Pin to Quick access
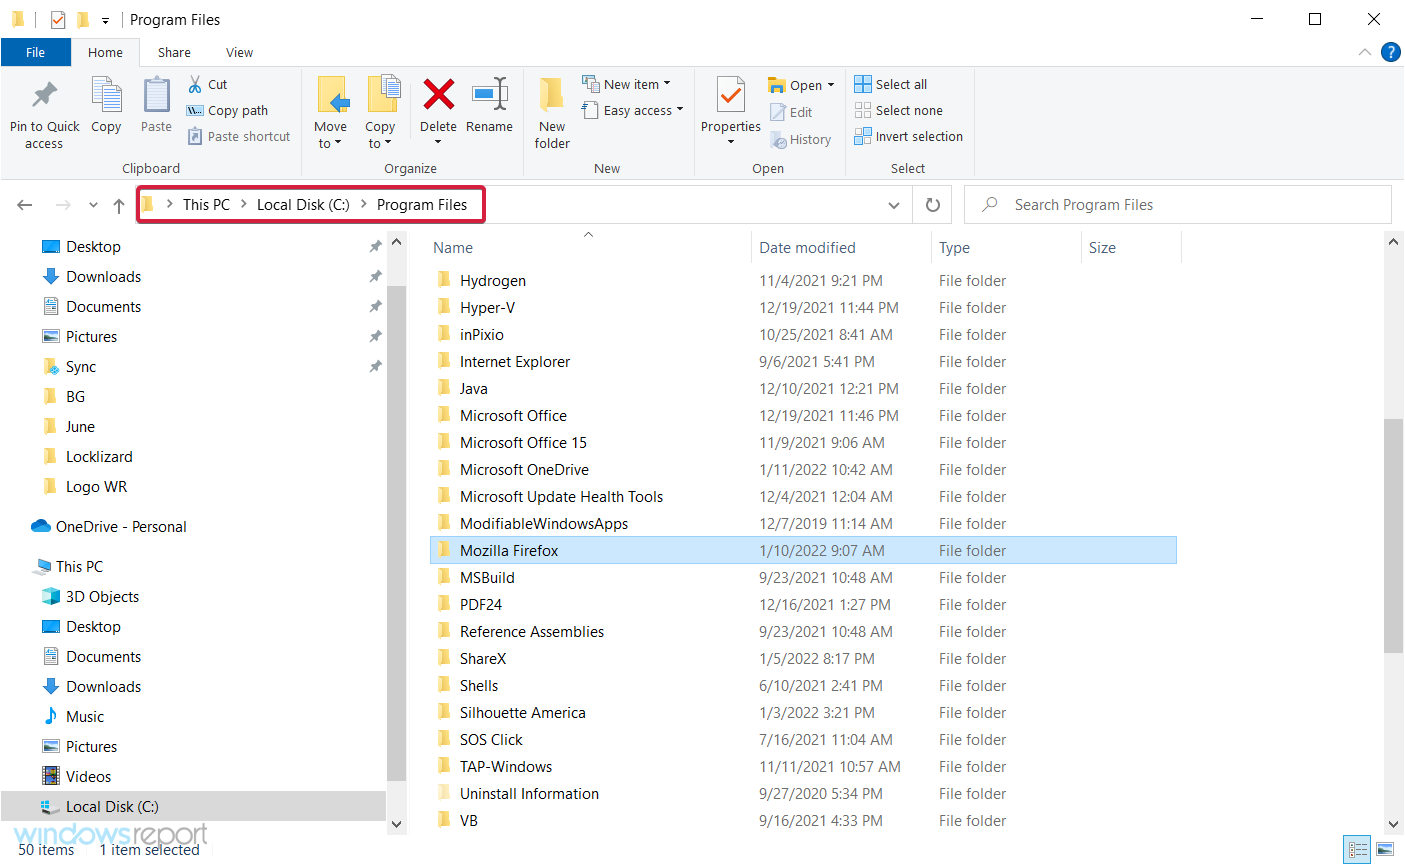 click(44, 114)
